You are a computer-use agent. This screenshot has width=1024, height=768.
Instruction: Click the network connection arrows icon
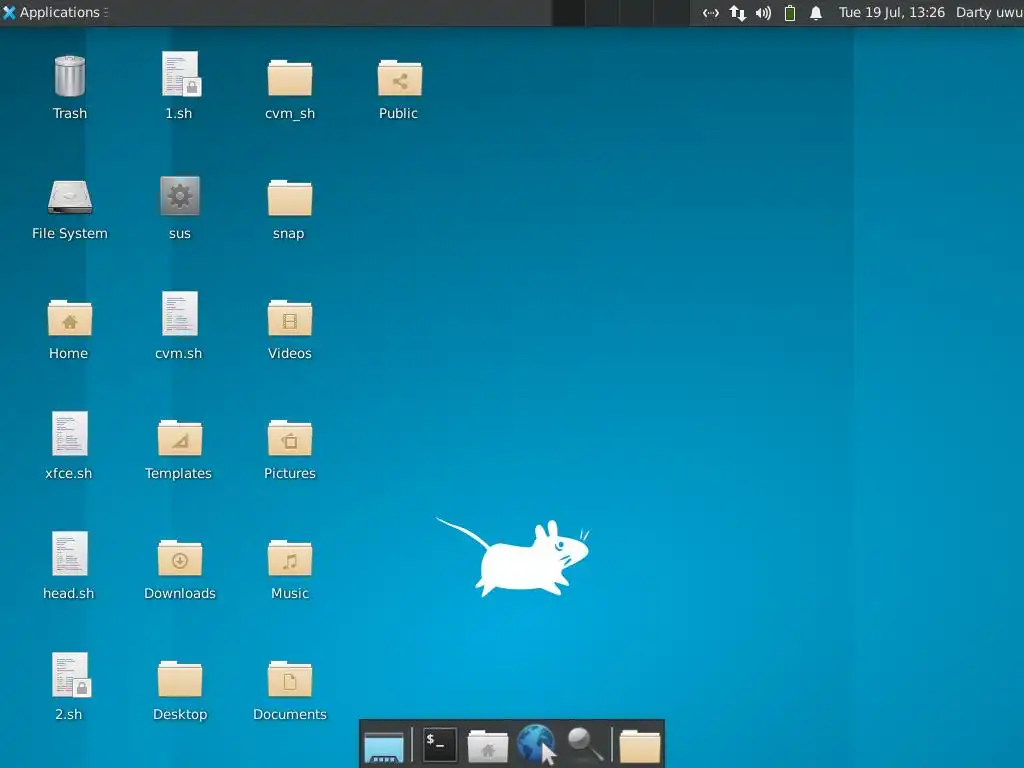click(737, 13)
